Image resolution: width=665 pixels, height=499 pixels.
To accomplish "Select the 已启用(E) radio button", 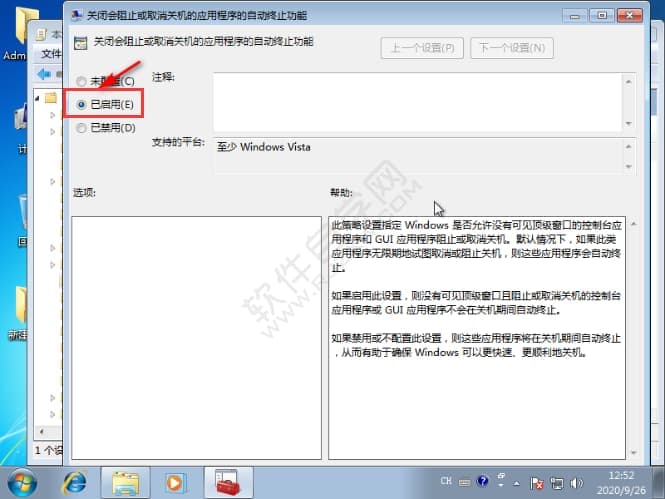I will (x=81, y=104).
